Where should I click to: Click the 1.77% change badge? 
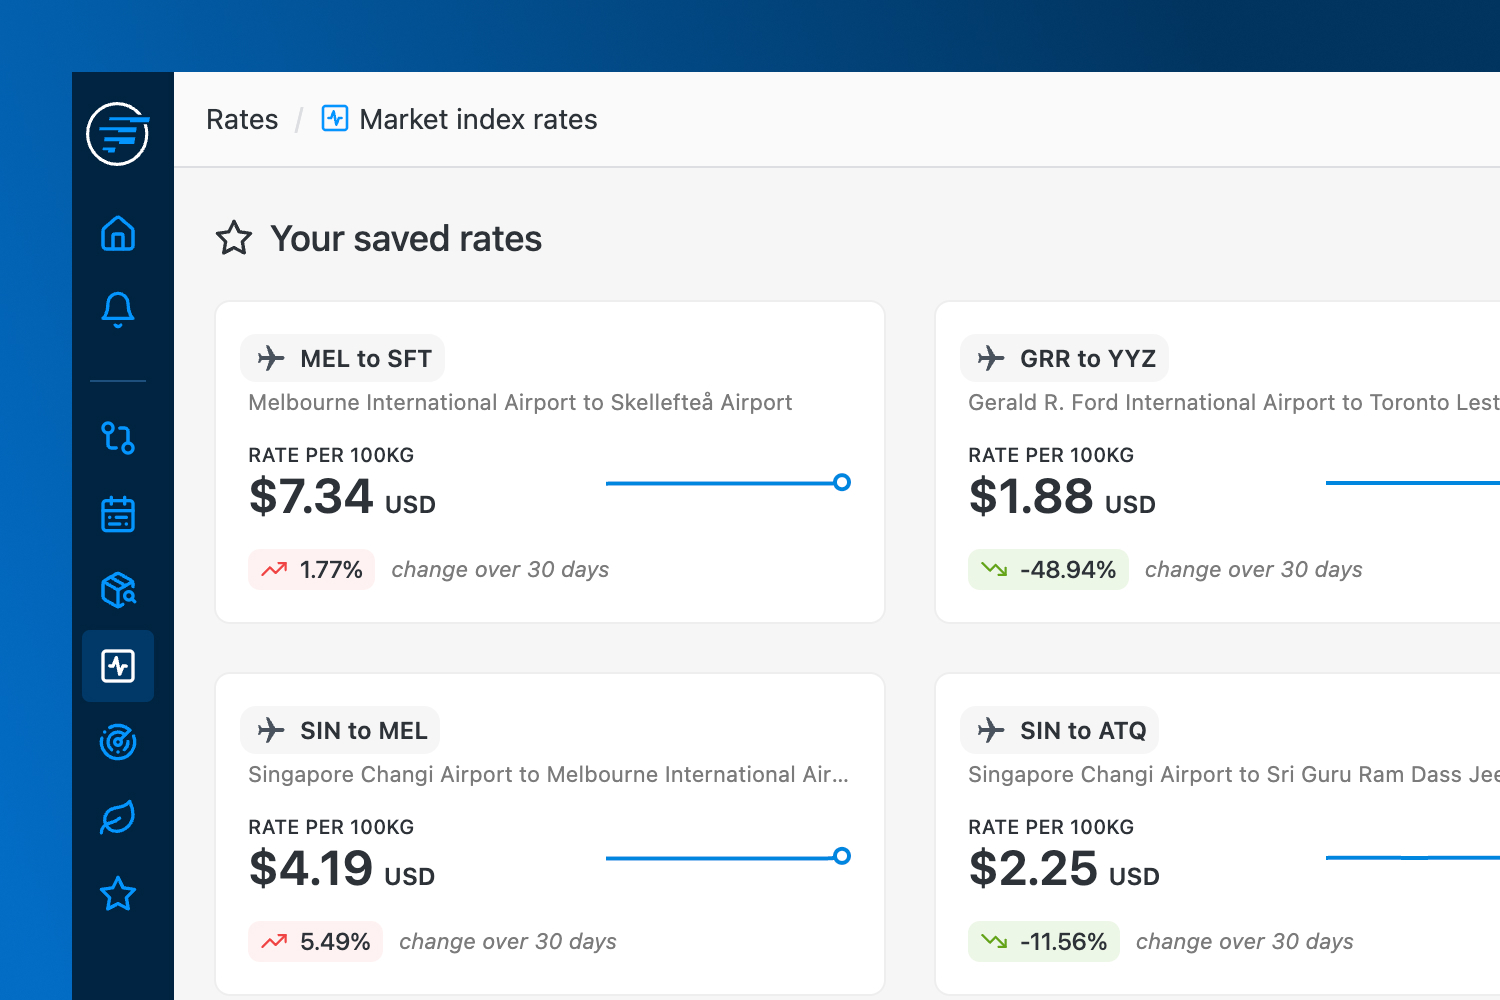(x=311, y=569)
